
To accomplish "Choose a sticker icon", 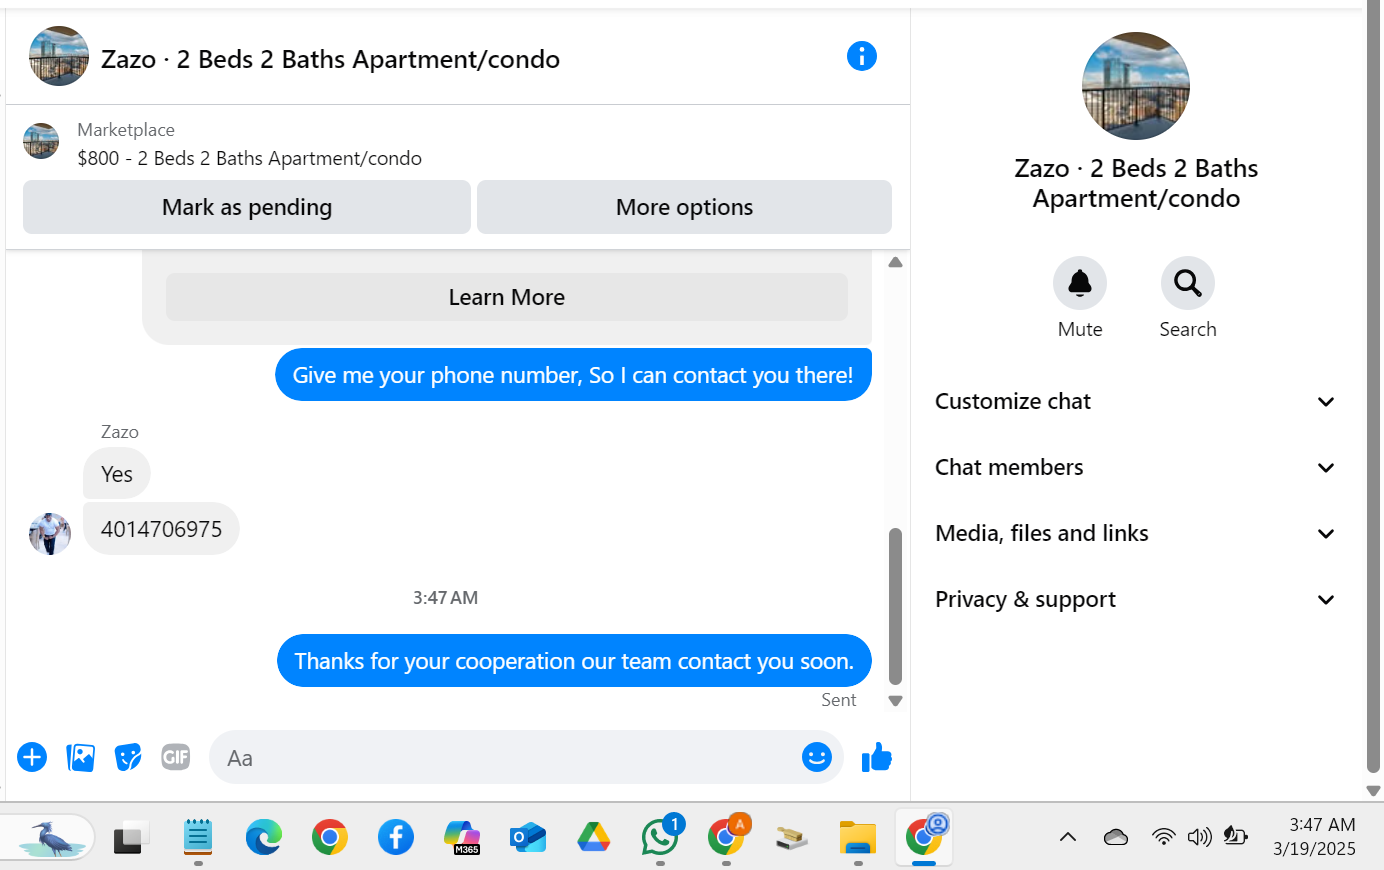I will pyautogui.click(x=128, y=757).
